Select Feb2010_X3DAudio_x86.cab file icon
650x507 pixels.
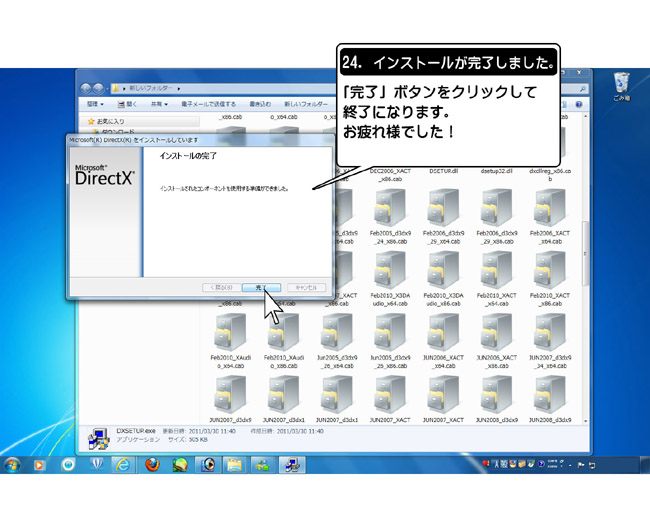(x=443, y=270)
